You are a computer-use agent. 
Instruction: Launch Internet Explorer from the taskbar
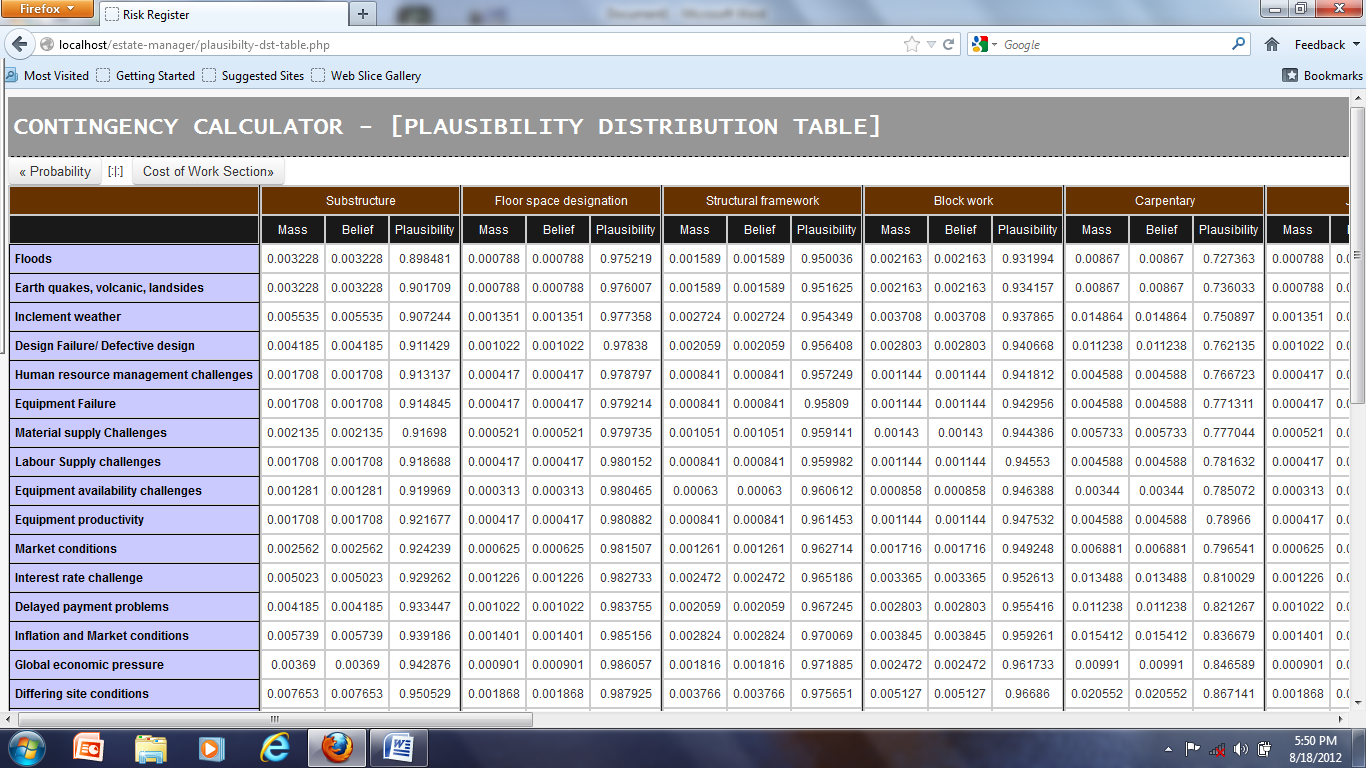[274, 747]
